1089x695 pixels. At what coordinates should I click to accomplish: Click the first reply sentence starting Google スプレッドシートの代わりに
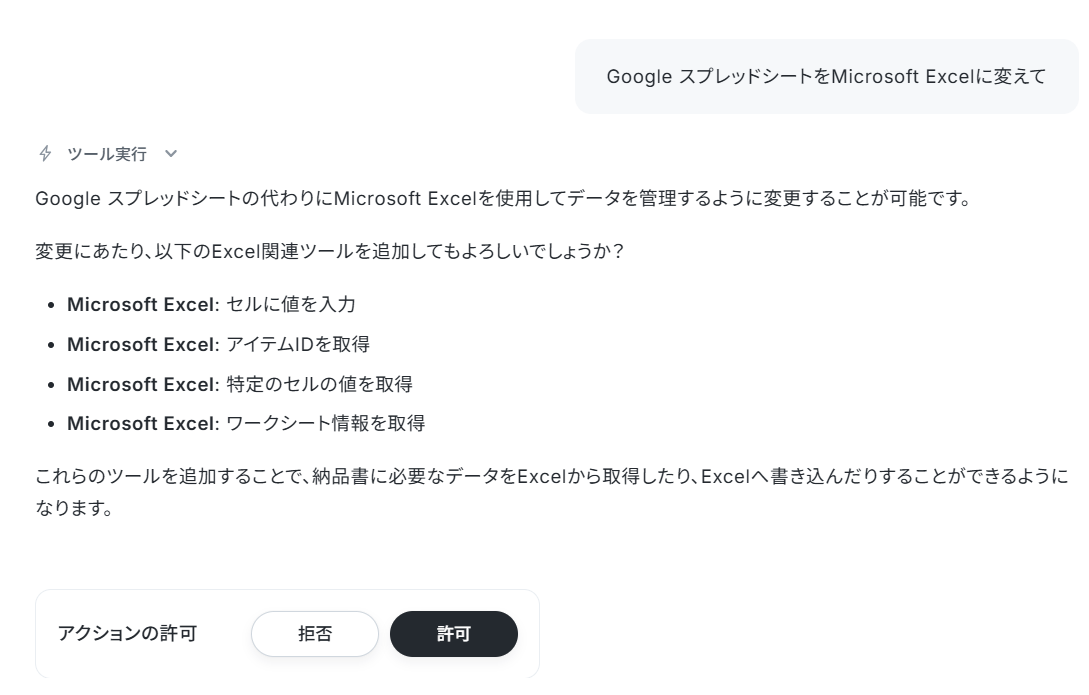click(504, 199)
